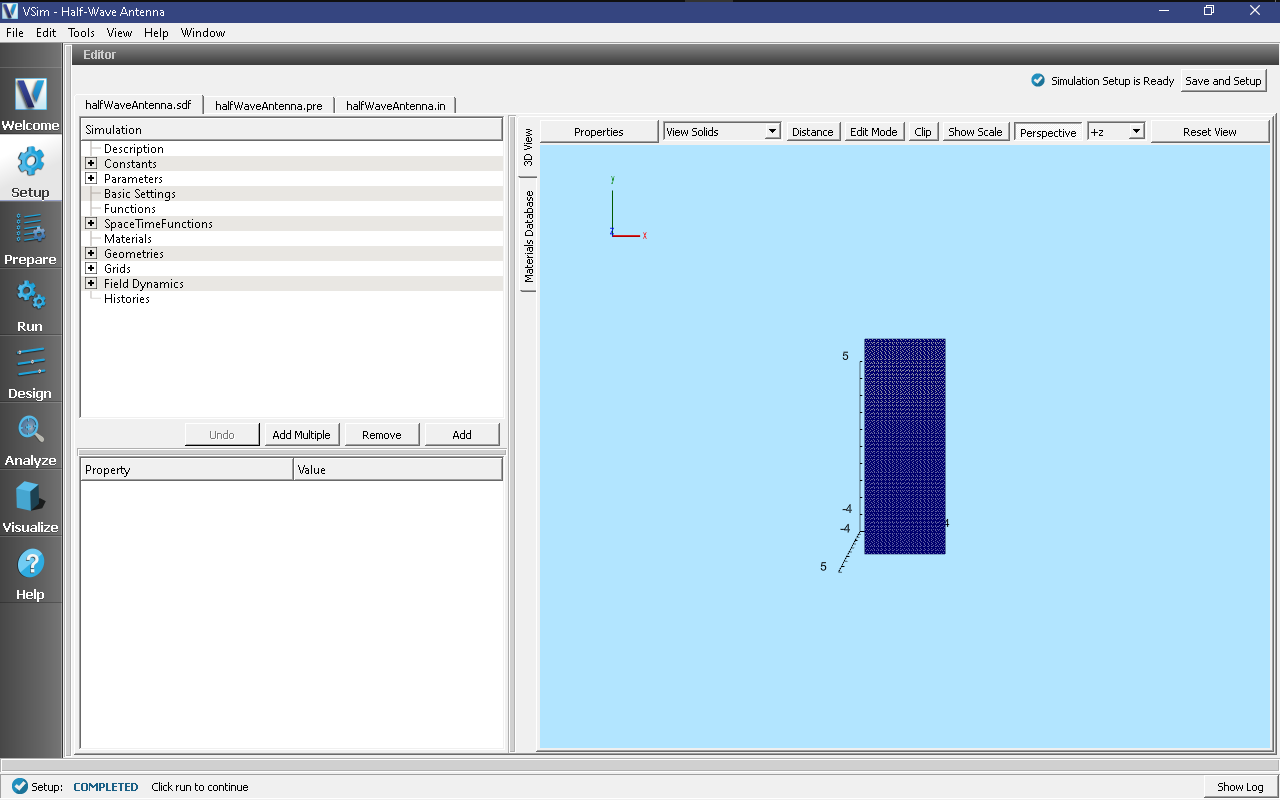This screenshot has width=1280, height=800.
Task: Click the Property column header
Action: tap(187, 469)
